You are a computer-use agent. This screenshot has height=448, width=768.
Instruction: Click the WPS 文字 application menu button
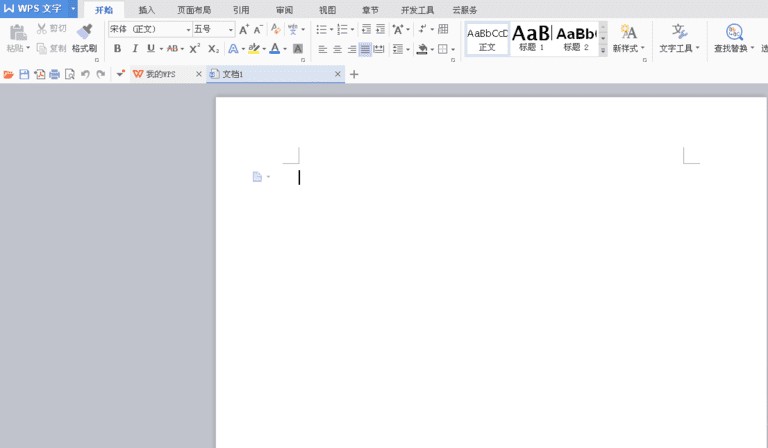pyautogui.click(x=39, y=9)
